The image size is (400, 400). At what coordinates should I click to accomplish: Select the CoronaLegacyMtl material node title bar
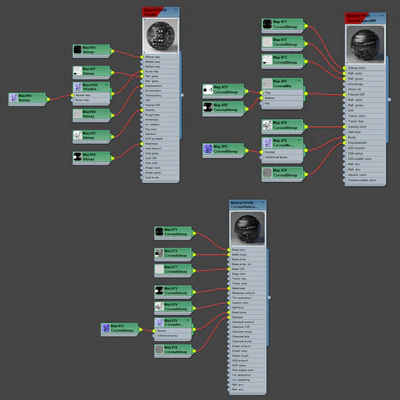click(x=365, y=18)
